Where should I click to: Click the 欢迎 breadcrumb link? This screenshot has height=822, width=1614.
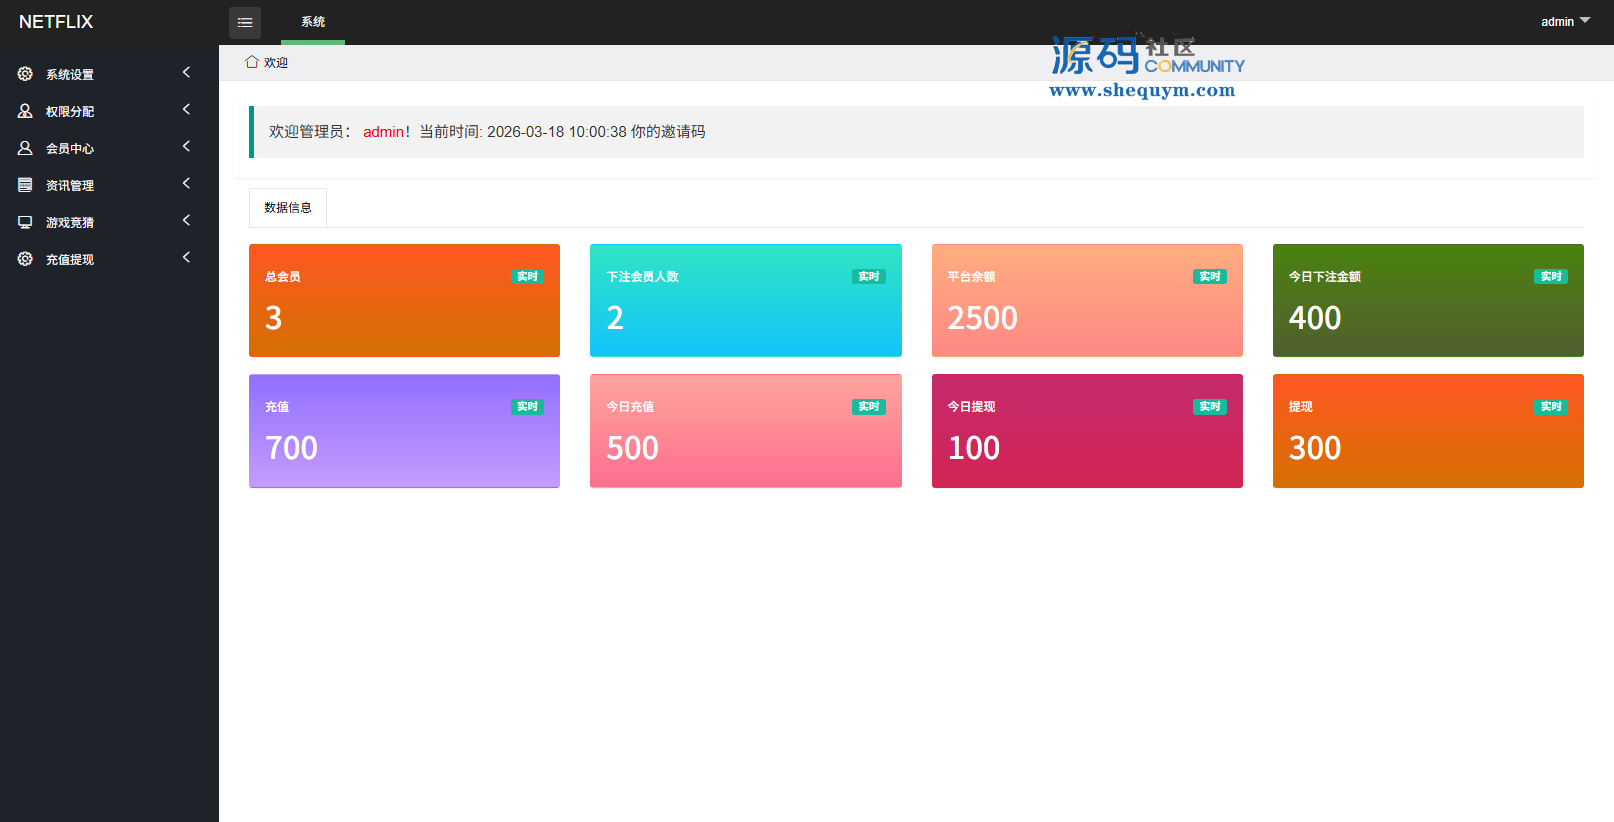pos(276,63)
